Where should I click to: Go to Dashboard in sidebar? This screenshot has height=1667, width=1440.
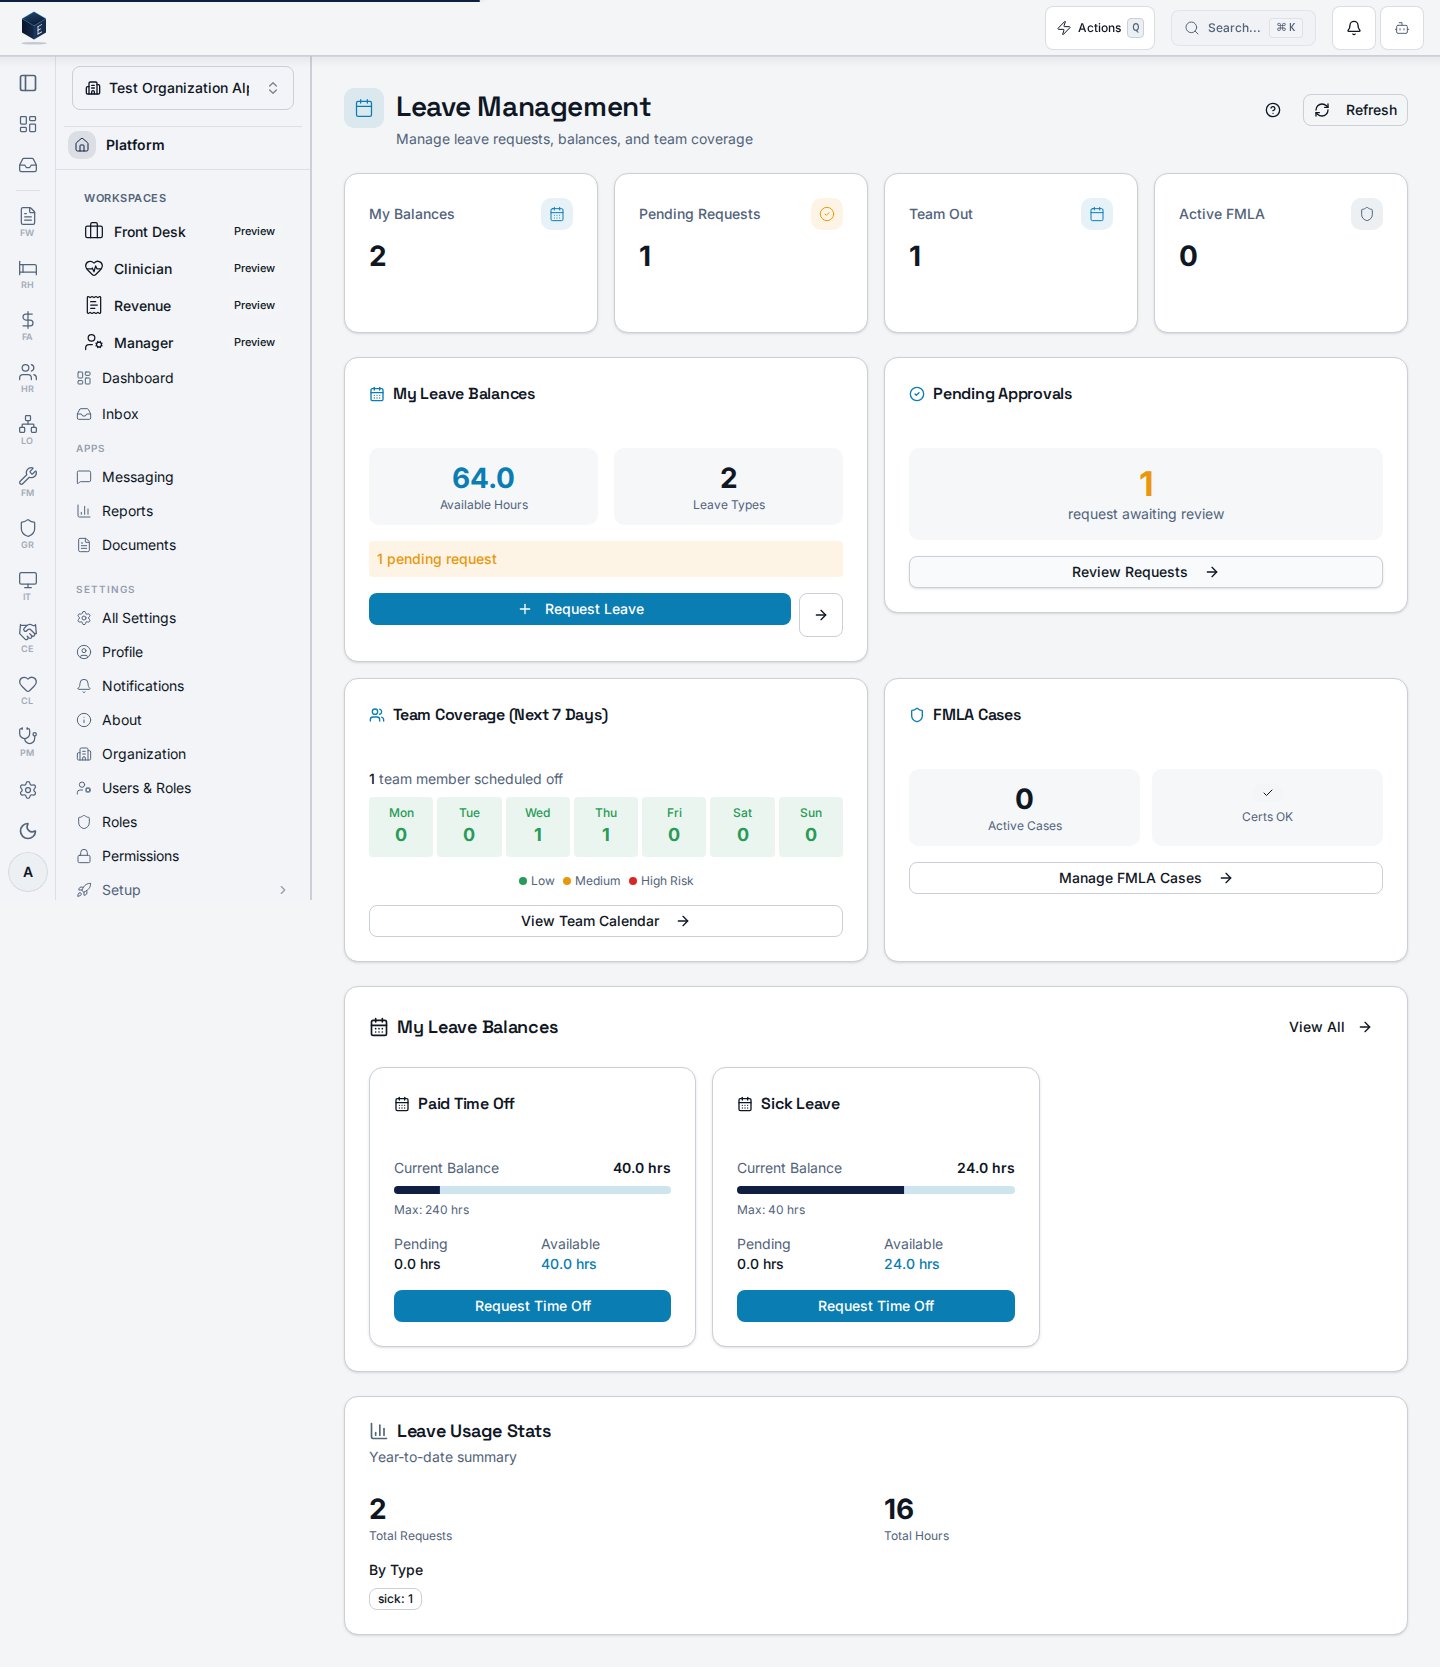click(183, 378)
